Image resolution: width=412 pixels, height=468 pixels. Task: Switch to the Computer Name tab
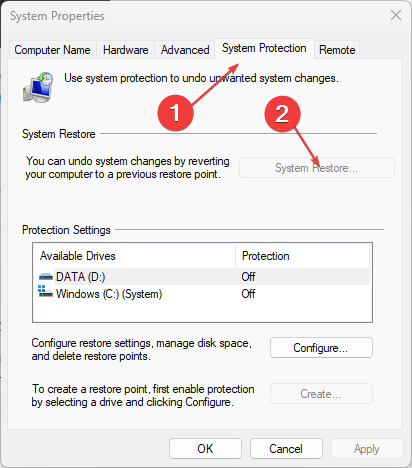coord(53,50)
